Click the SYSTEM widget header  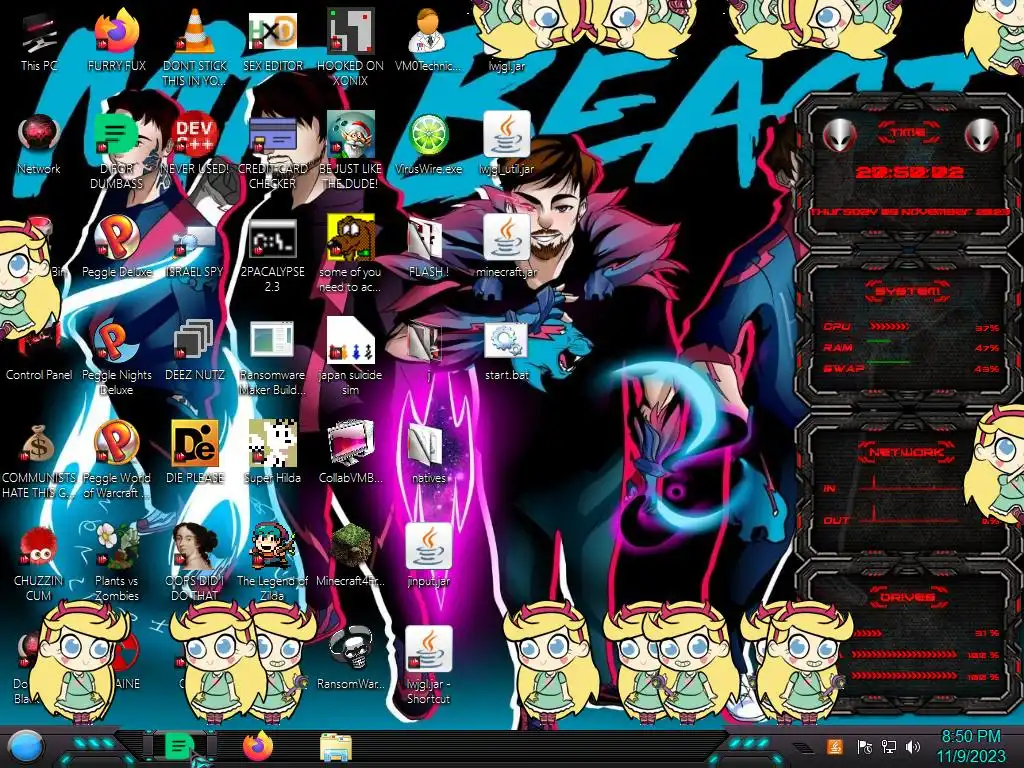[x=907, y=291]
